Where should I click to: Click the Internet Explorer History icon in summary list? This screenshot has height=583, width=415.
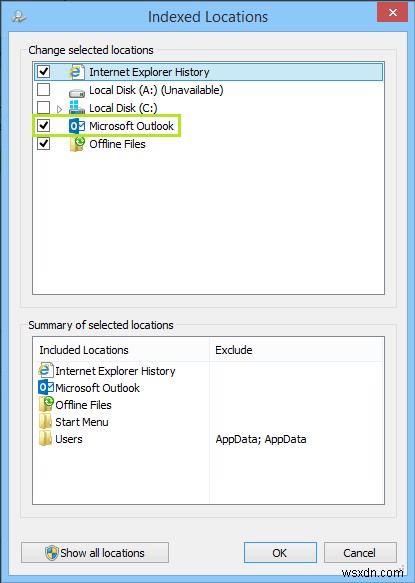(45, 370)
